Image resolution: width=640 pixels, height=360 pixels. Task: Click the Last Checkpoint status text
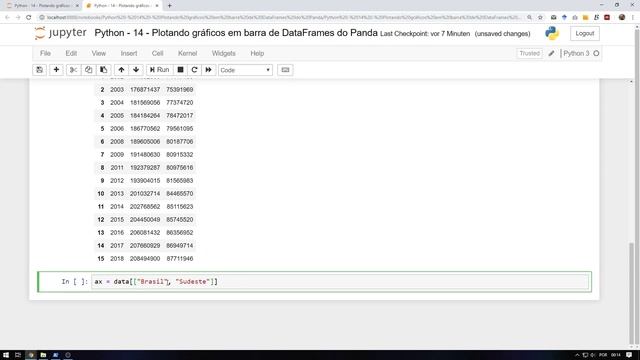(425, 34)
